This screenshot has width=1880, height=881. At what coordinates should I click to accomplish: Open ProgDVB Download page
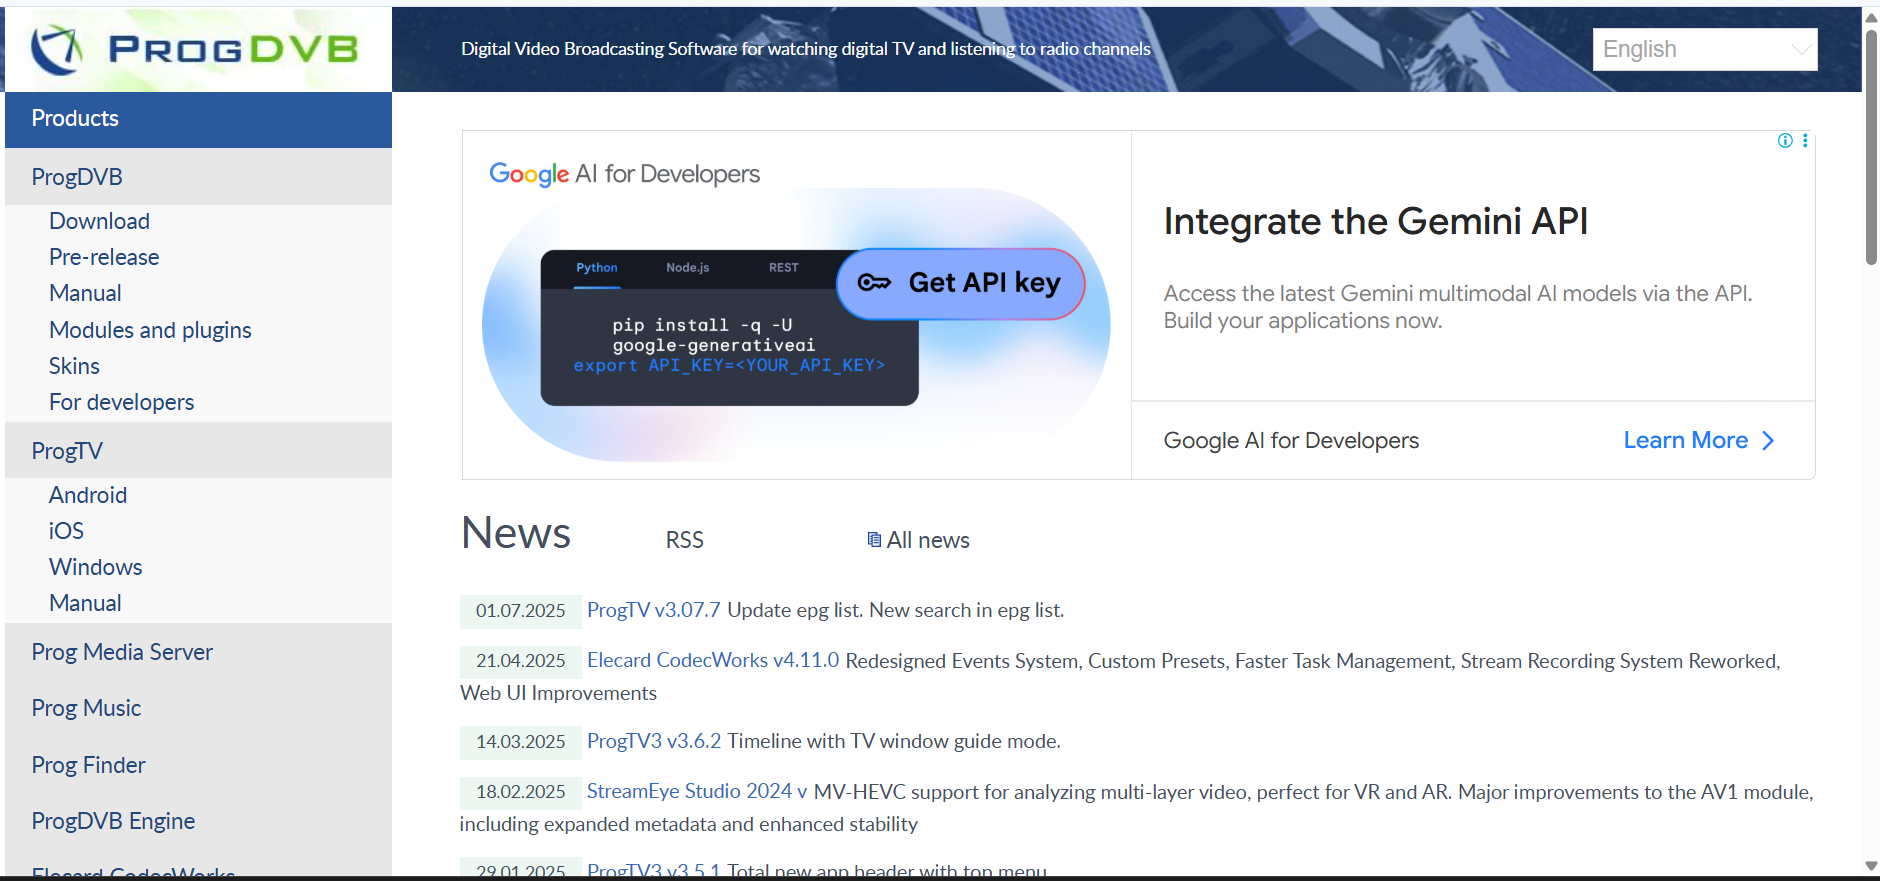100,221
